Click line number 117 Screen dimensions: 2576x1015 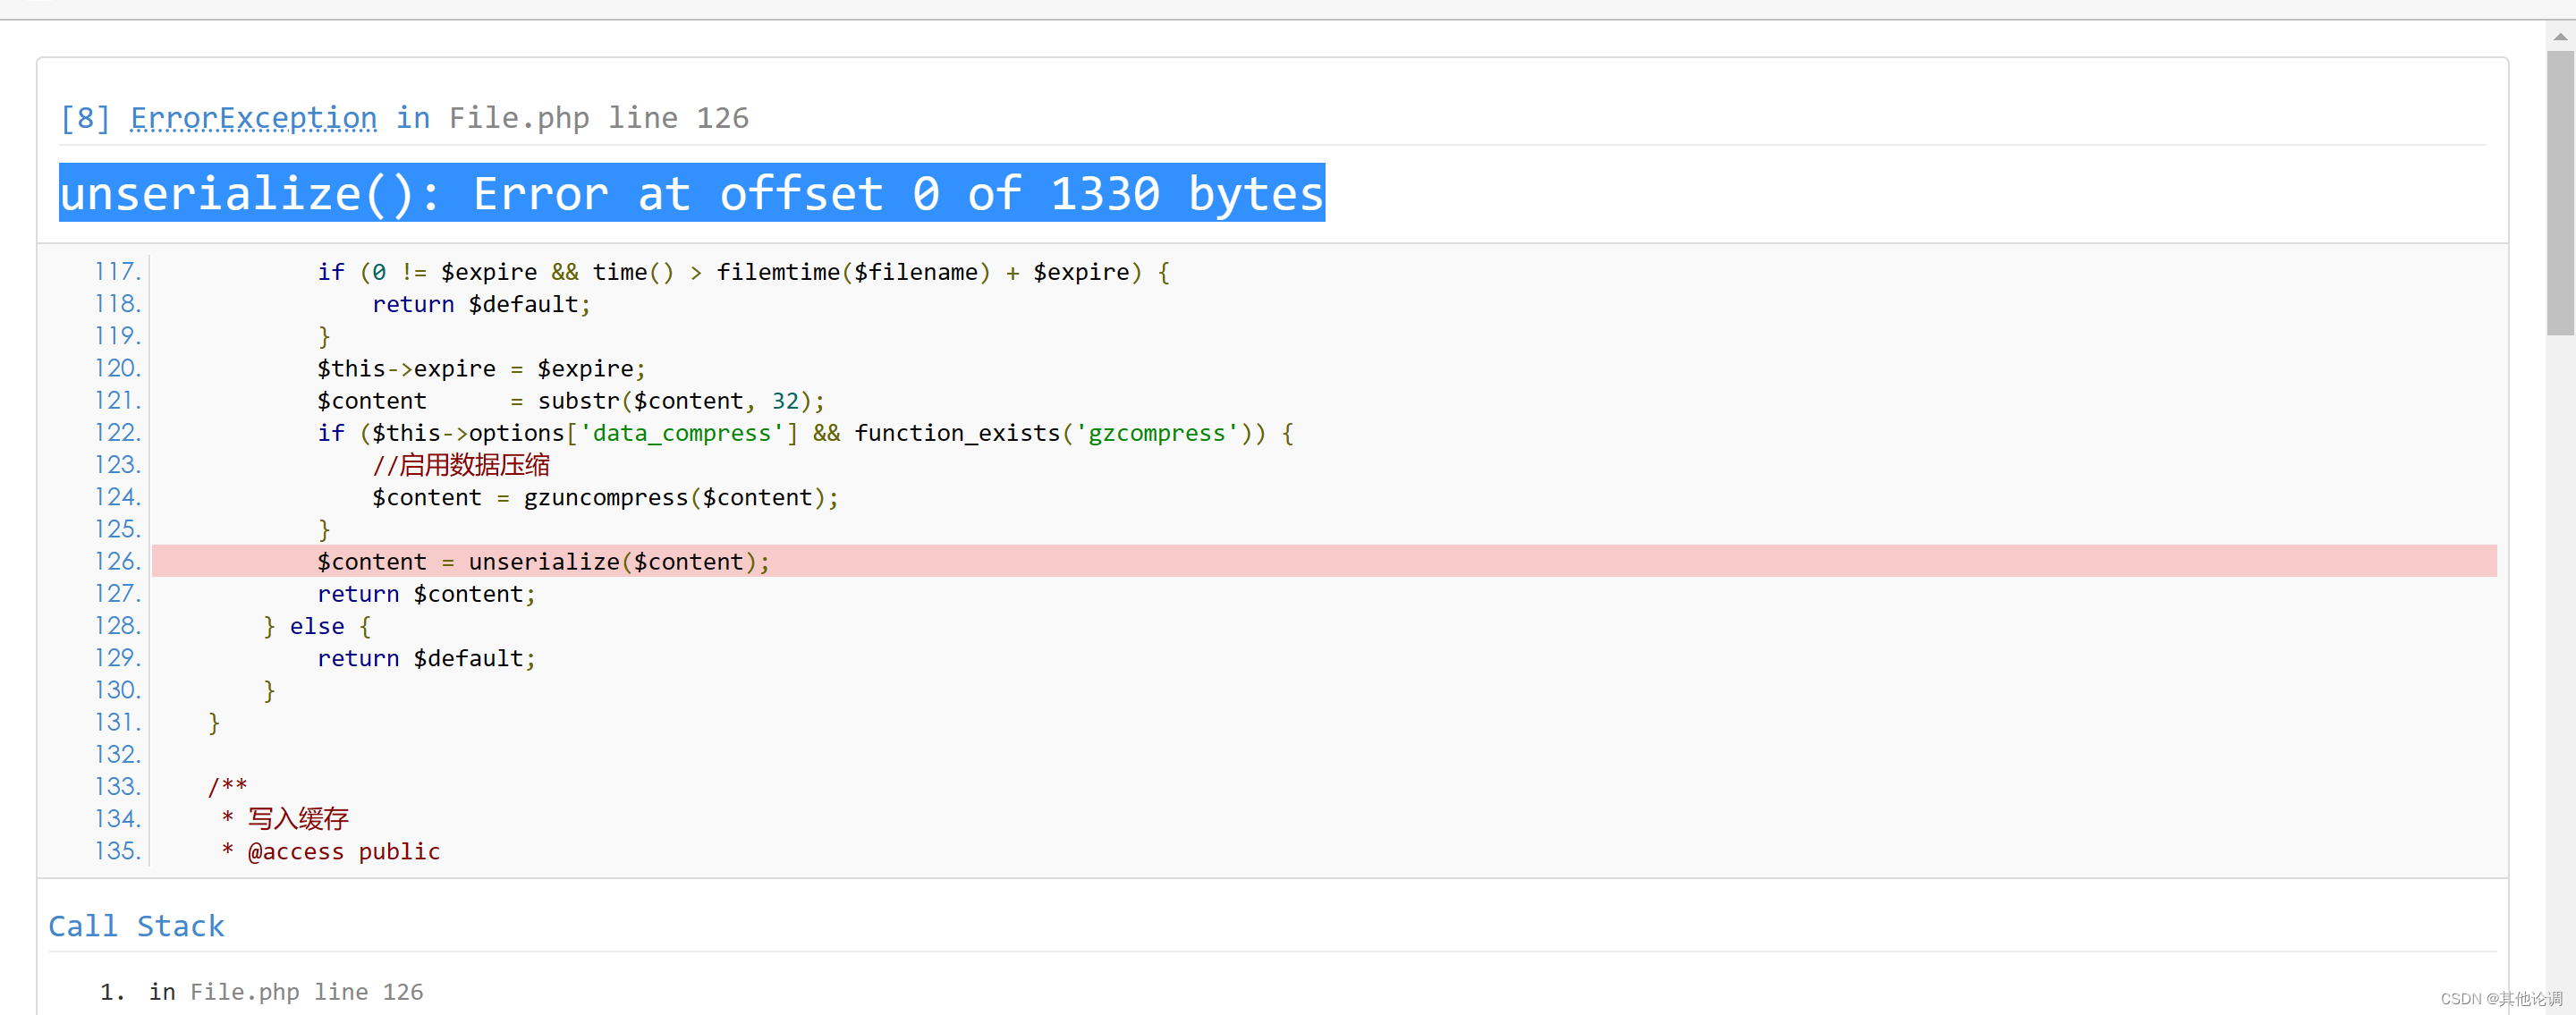[x=117, y=272]
